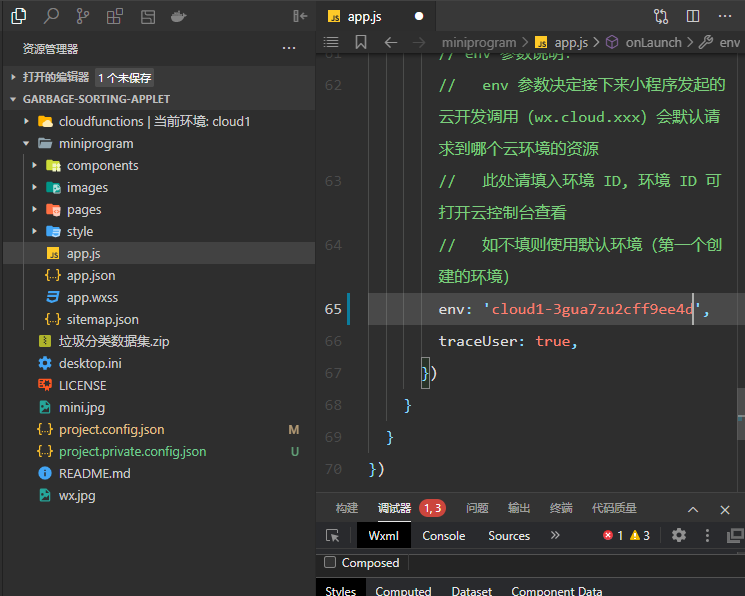Place cursor in env value on line 65
745x596 pixels.
tap(592, 309)
